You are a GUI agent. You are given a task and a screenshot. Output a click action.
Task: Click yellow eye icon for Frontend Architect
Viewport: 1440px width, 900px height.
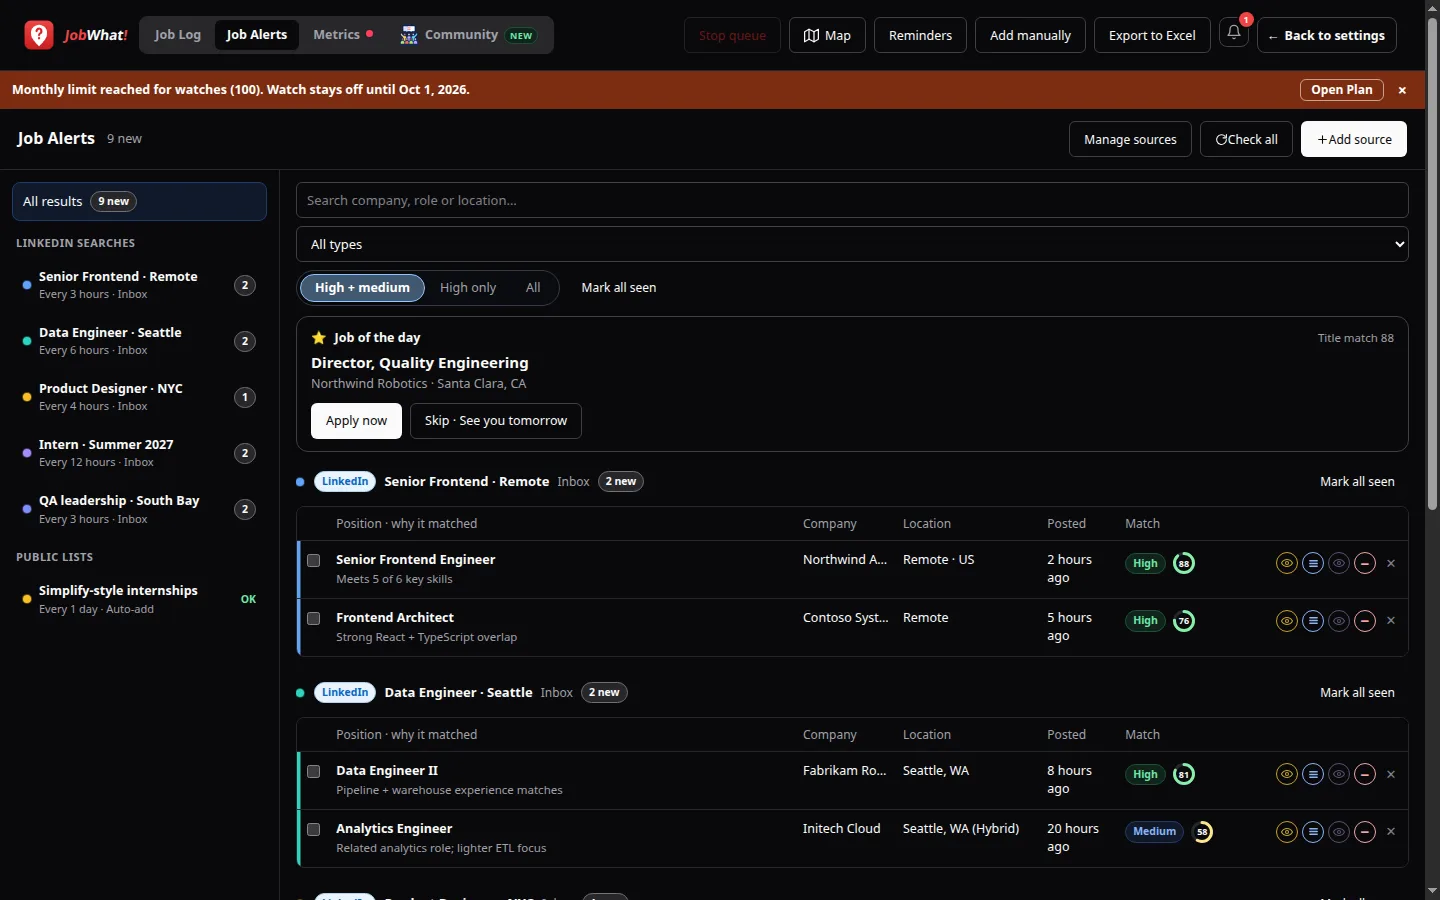[1287, 621]
